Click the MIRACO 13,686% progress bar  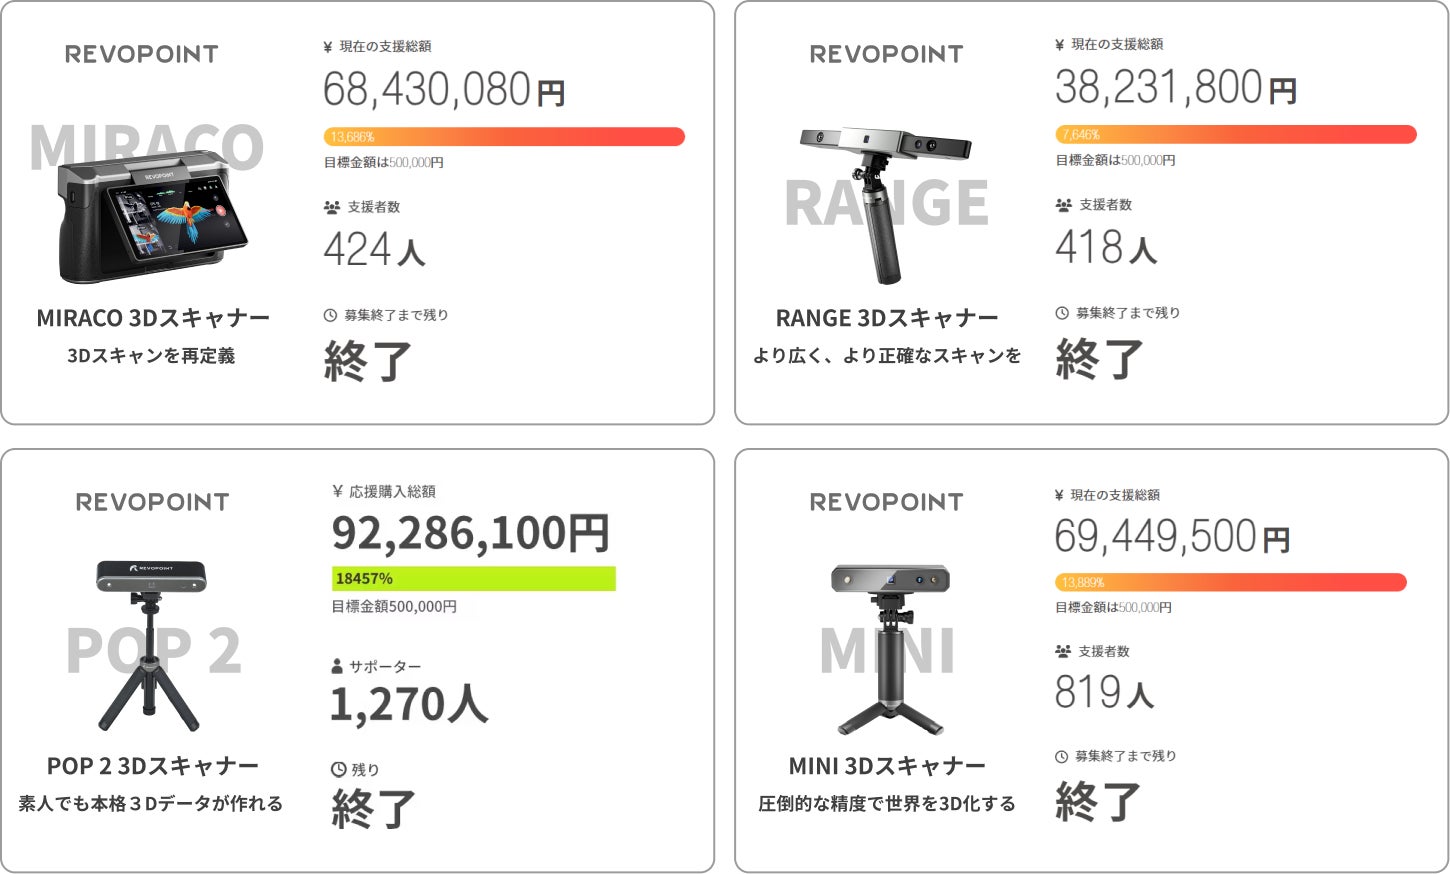pos(504,137)
